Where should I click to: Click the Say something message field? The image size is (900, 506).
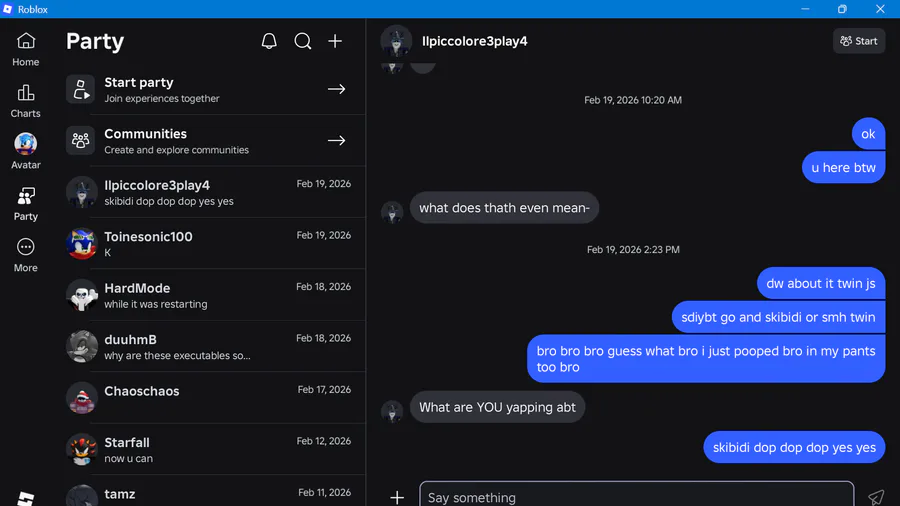pyautogui.click(x=637, y=494)
